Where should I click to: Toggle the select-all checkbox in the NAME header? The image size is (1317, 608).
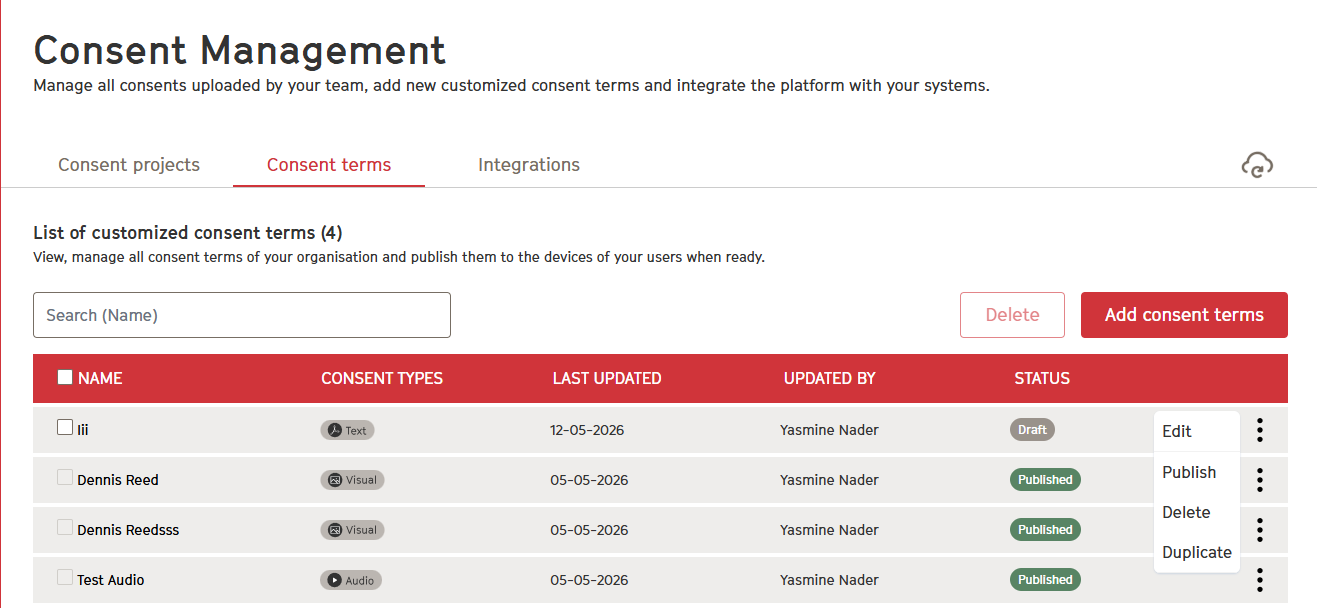point(65,377)
